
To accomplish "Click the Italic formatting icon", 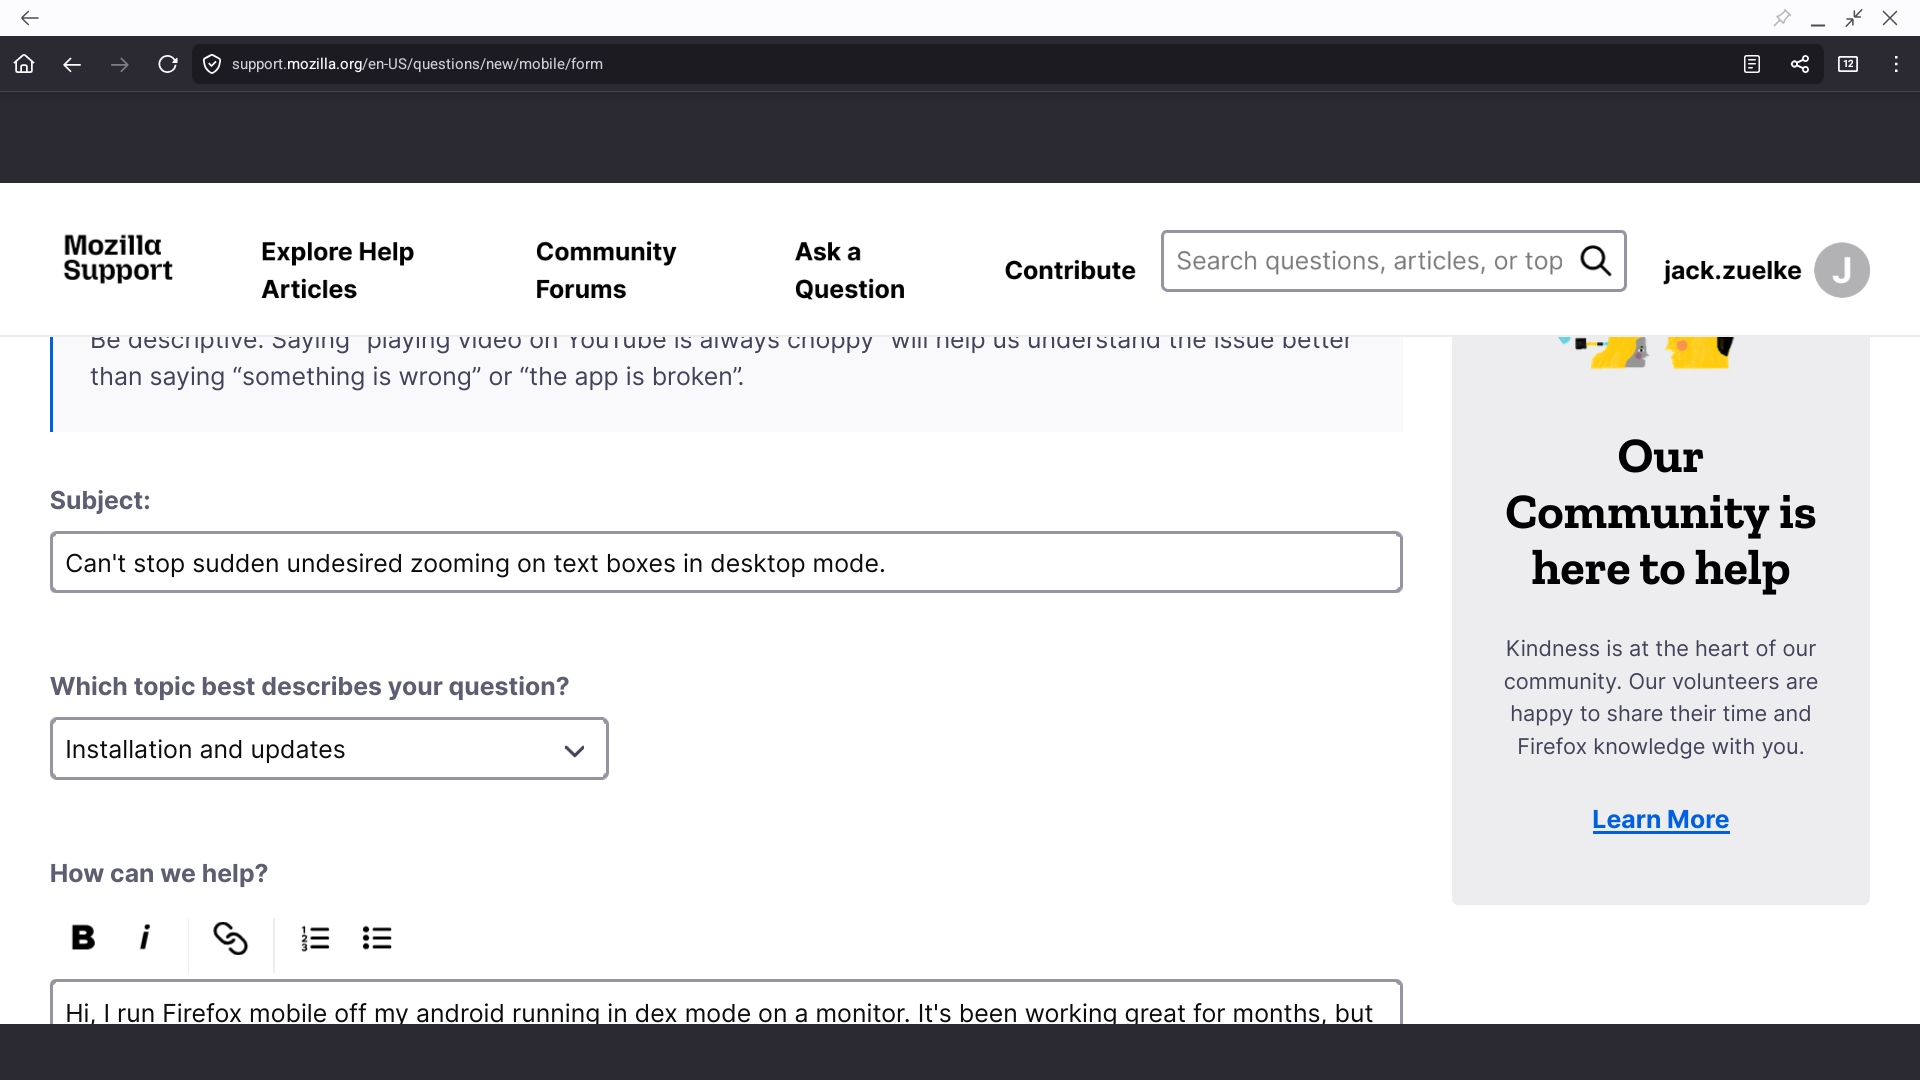I will pyautogui.click(x=145, y=938).
